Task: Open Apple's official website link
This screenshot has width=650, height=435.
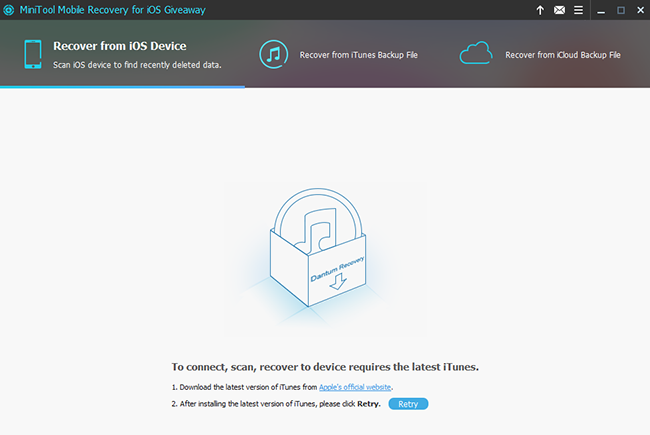Action: 355,387
